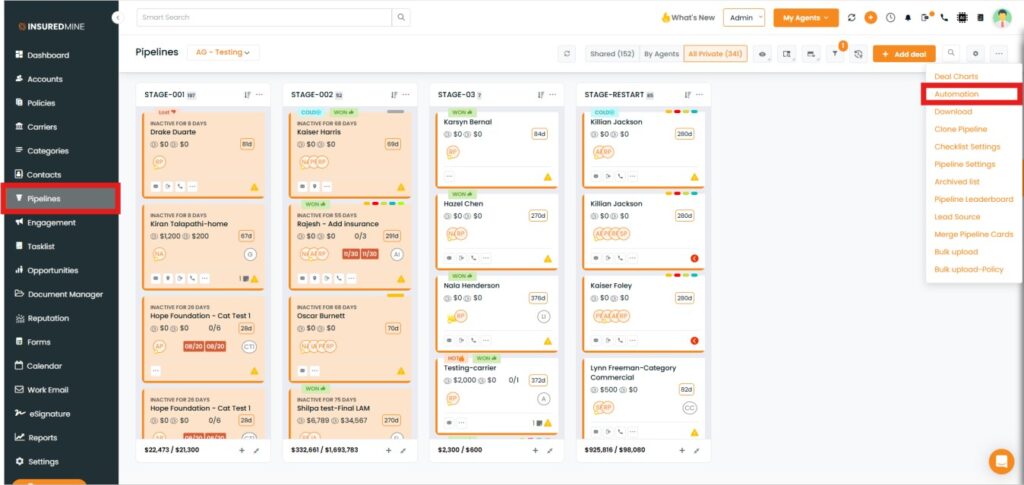Open pipeline settings gear icon
1024x485 pixels.
tap(975, 53)
